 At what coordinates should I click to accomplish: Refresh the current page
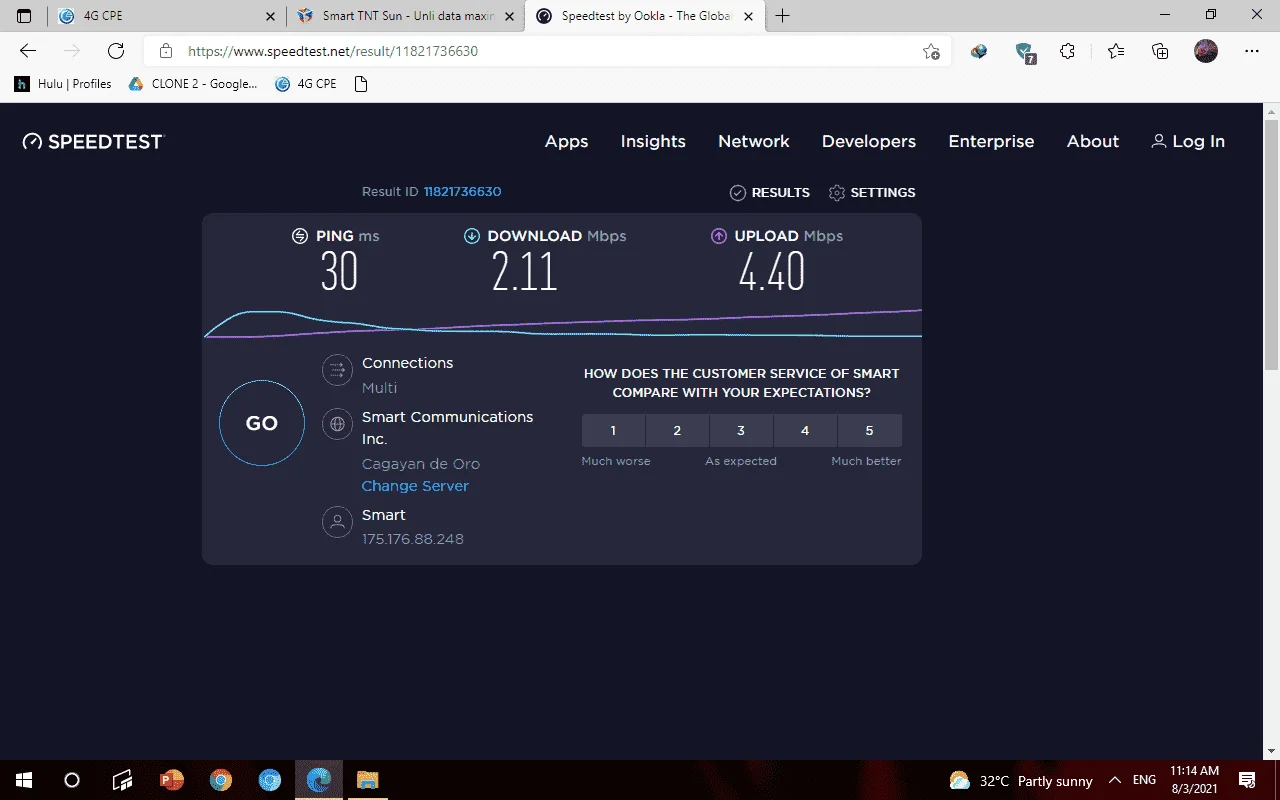(x=116, y=51)
